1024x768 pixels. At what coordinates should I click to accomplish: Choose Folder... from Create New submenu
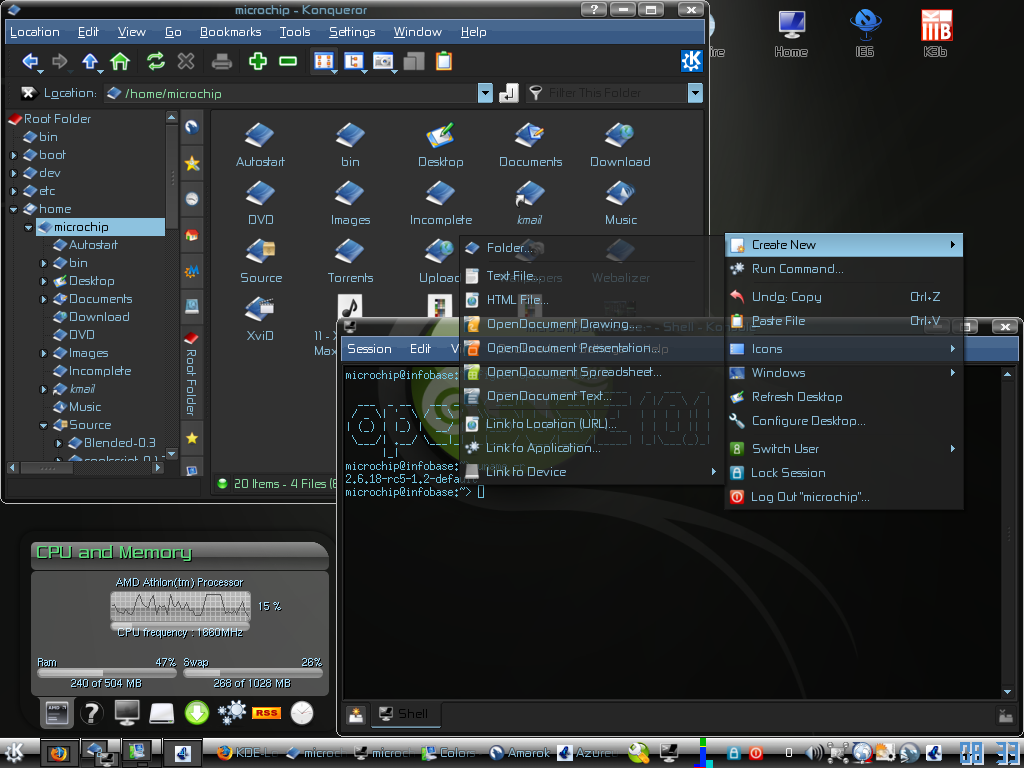(x=591, y=248)
